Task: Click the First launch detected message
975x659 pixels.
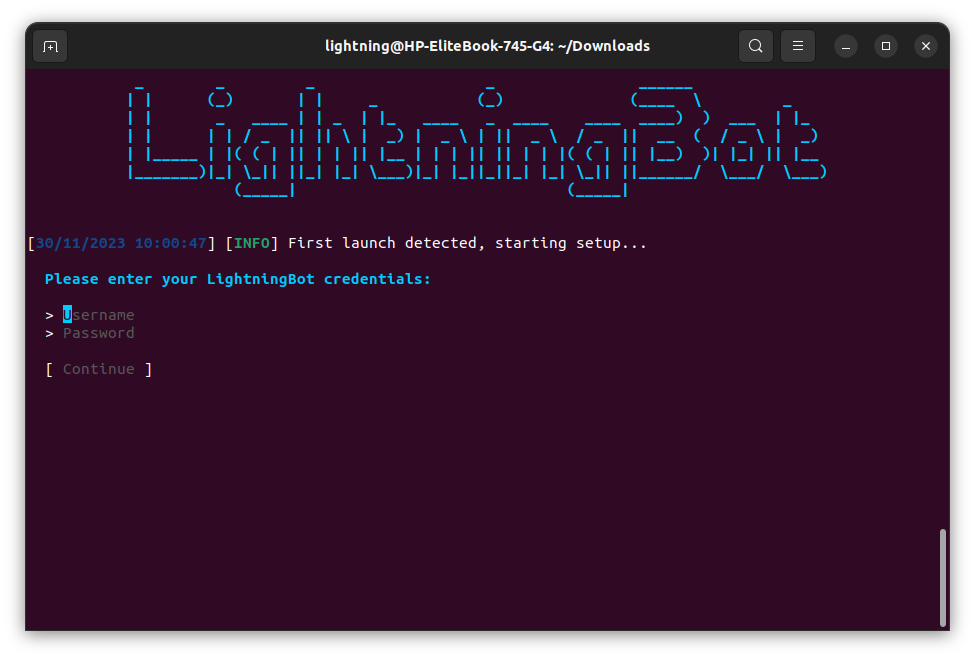Action: [x=470, y=242]
